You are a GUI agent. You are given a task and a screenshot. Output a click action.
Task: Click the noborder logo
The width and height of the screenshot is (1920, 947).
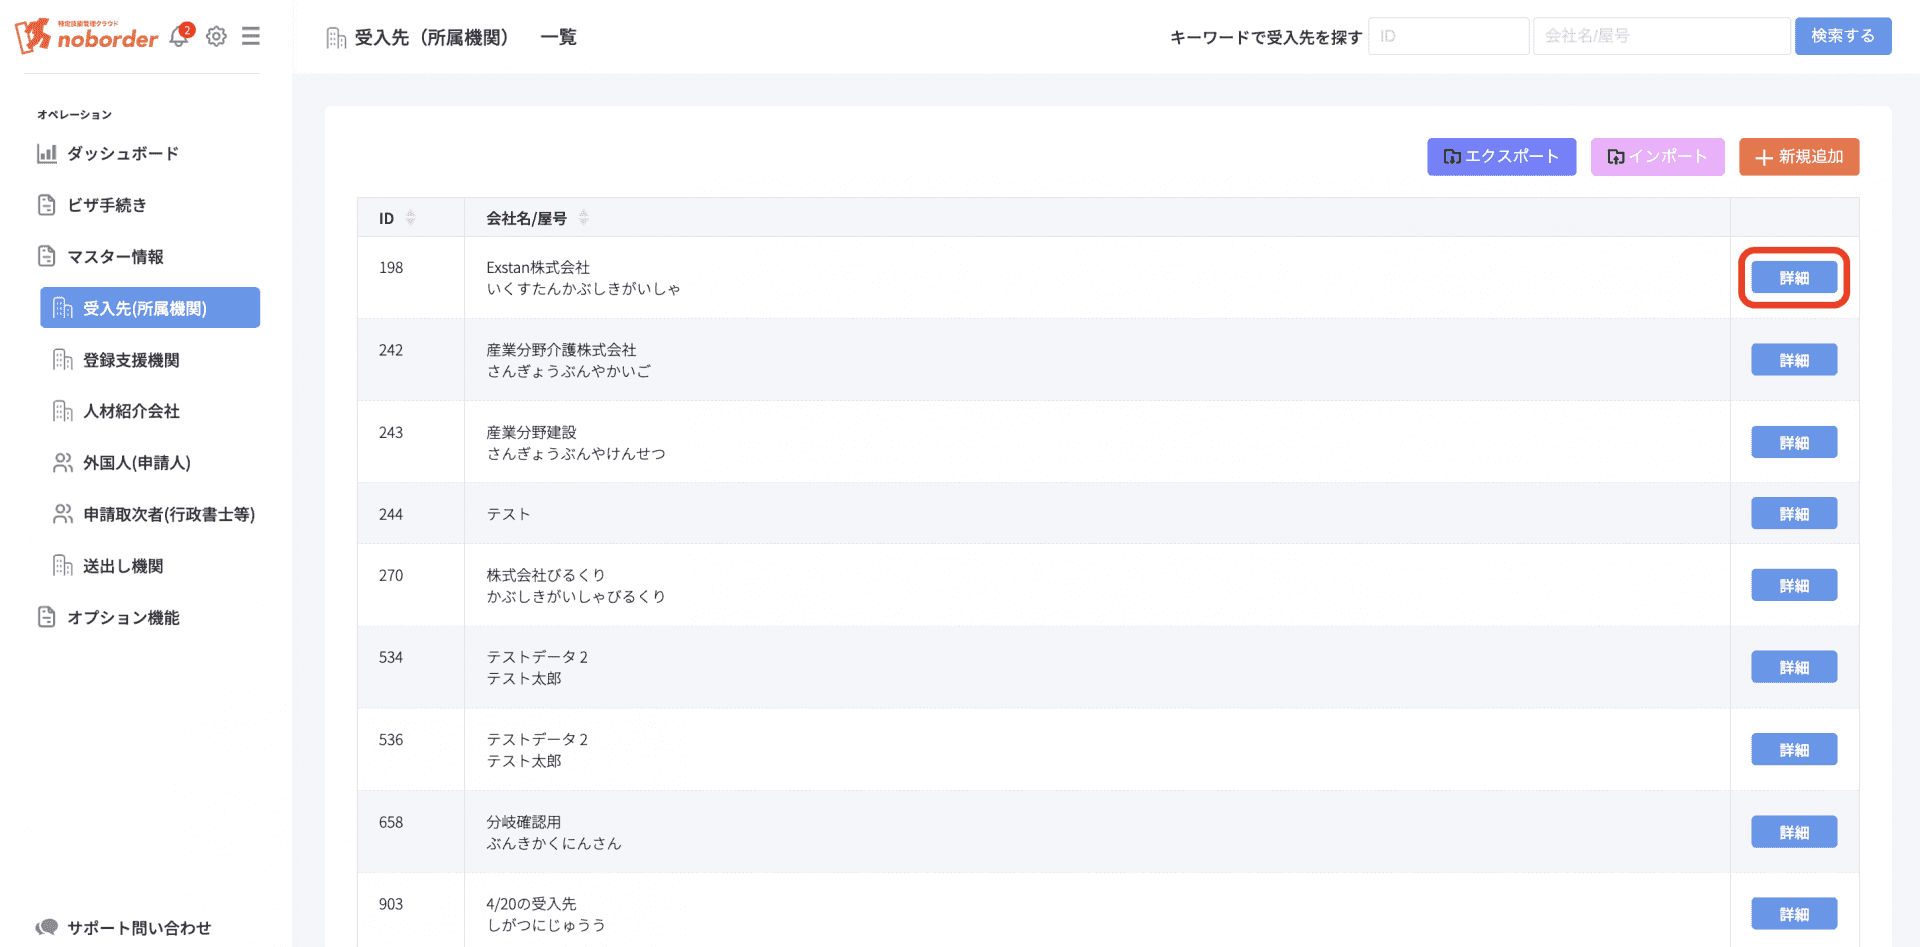click(87, 37)
